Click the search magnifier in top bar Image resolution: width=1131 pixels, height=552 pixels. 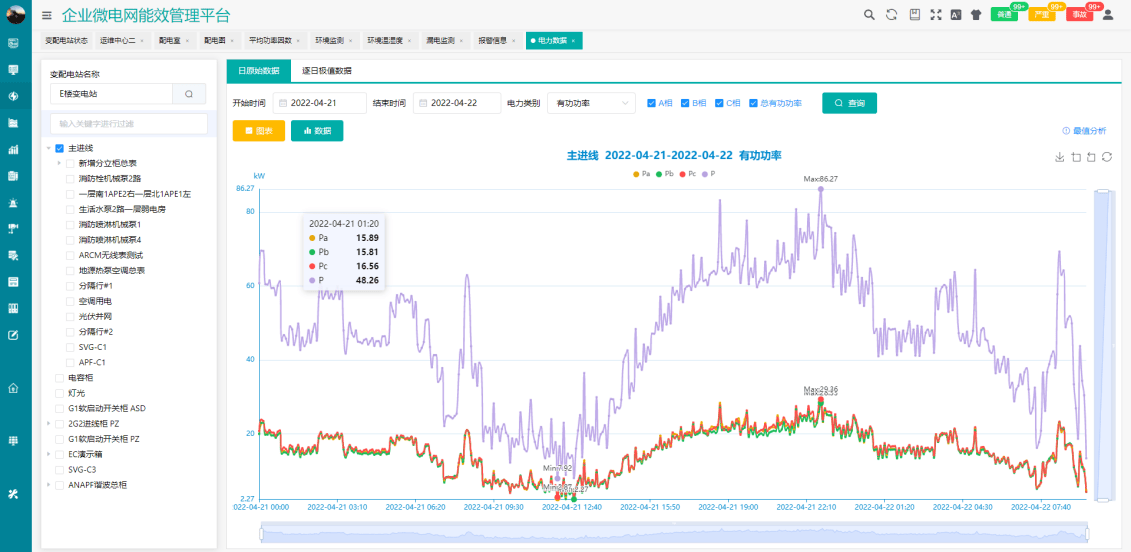click(x=869, y=15)
